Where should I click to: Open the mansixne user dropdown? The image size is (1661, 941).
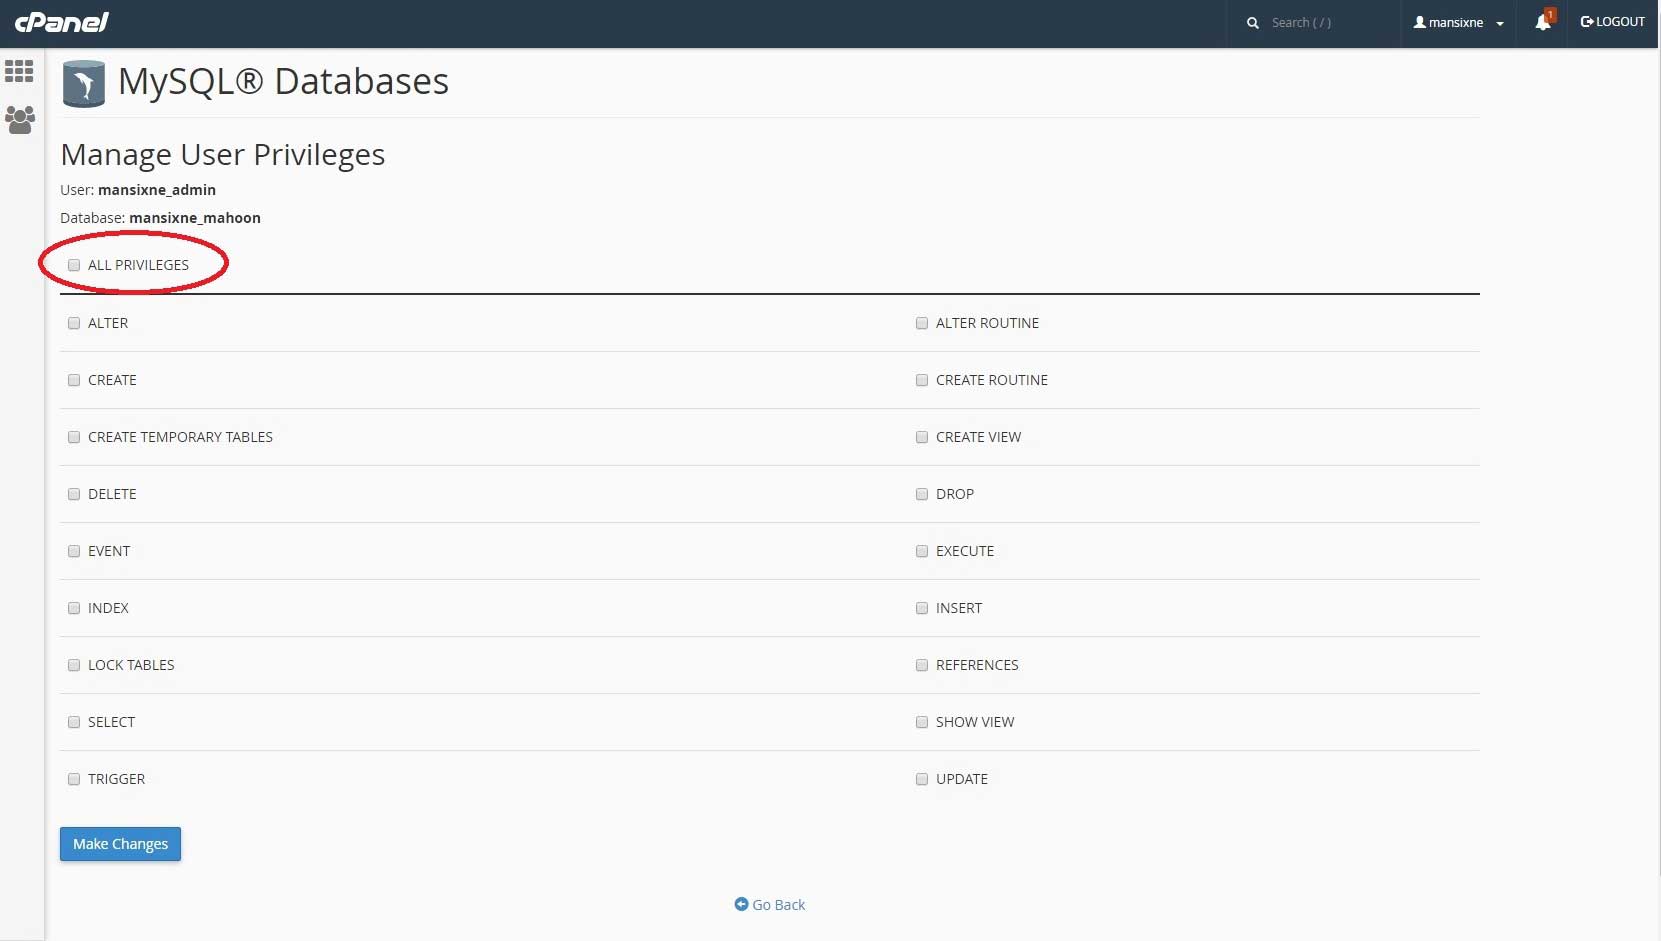[1458, 23]
